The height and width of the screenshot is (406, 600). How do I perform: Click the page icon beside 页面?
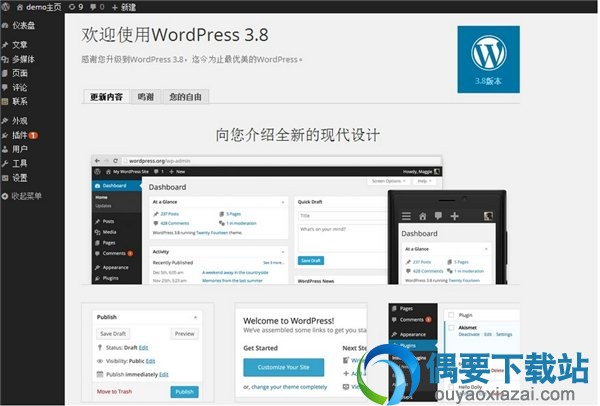coord(5,73)
